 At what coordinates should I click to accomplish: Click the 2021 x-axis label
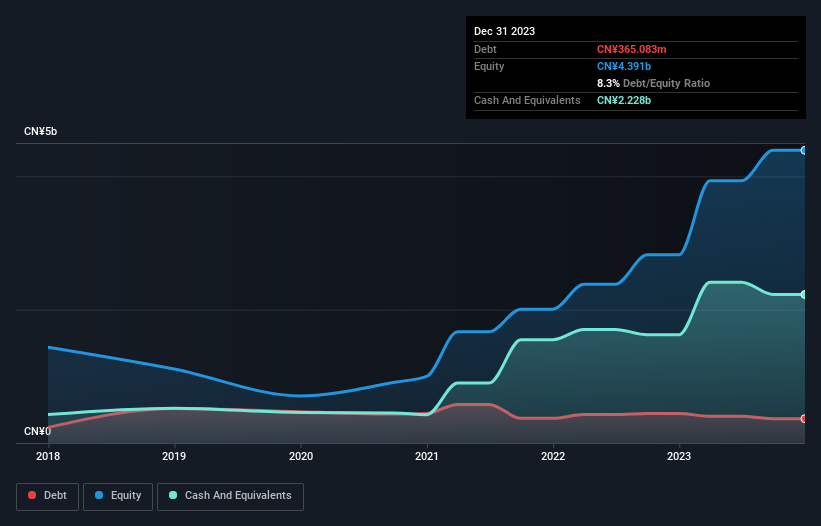pyautogui.click(x=427, y=456)
